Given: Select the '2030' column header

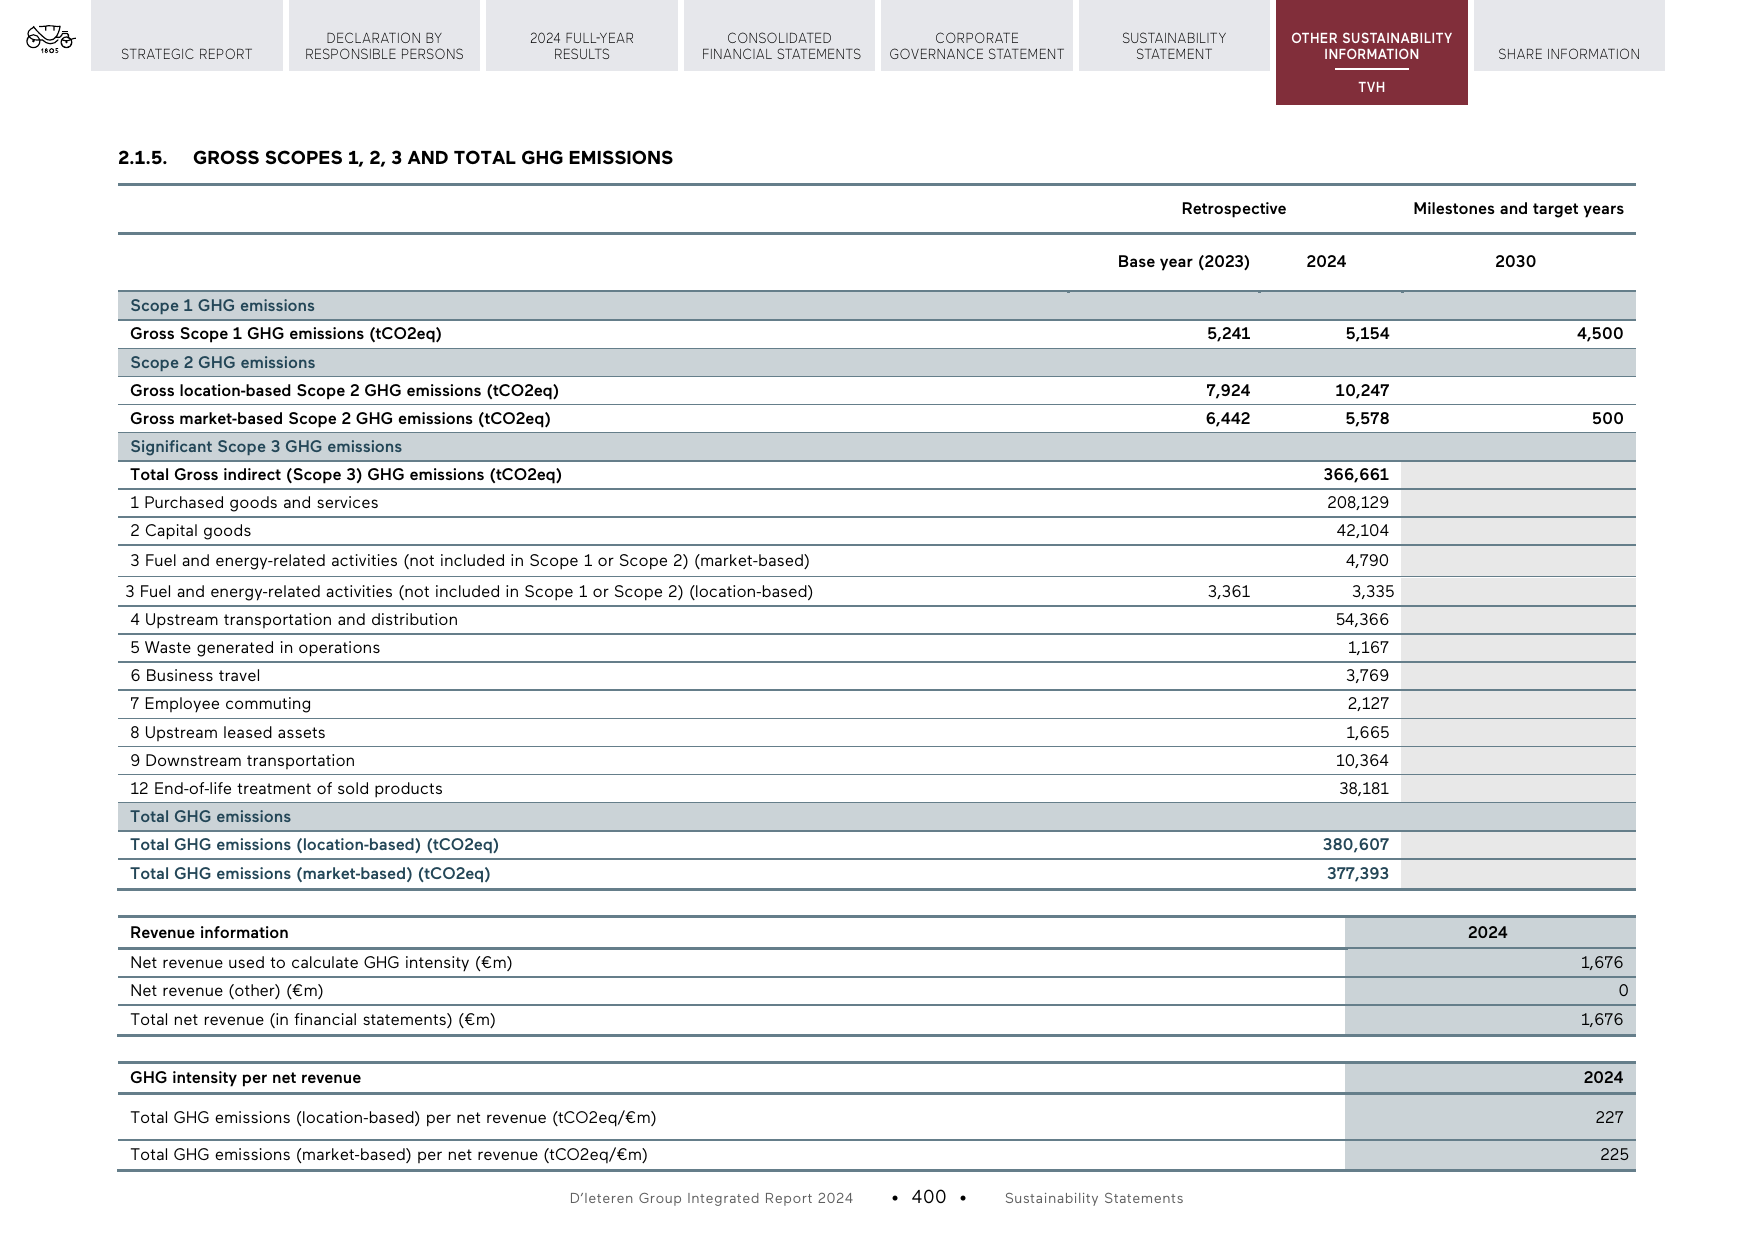Looking at the screenshot, I should coord(1515,262).
